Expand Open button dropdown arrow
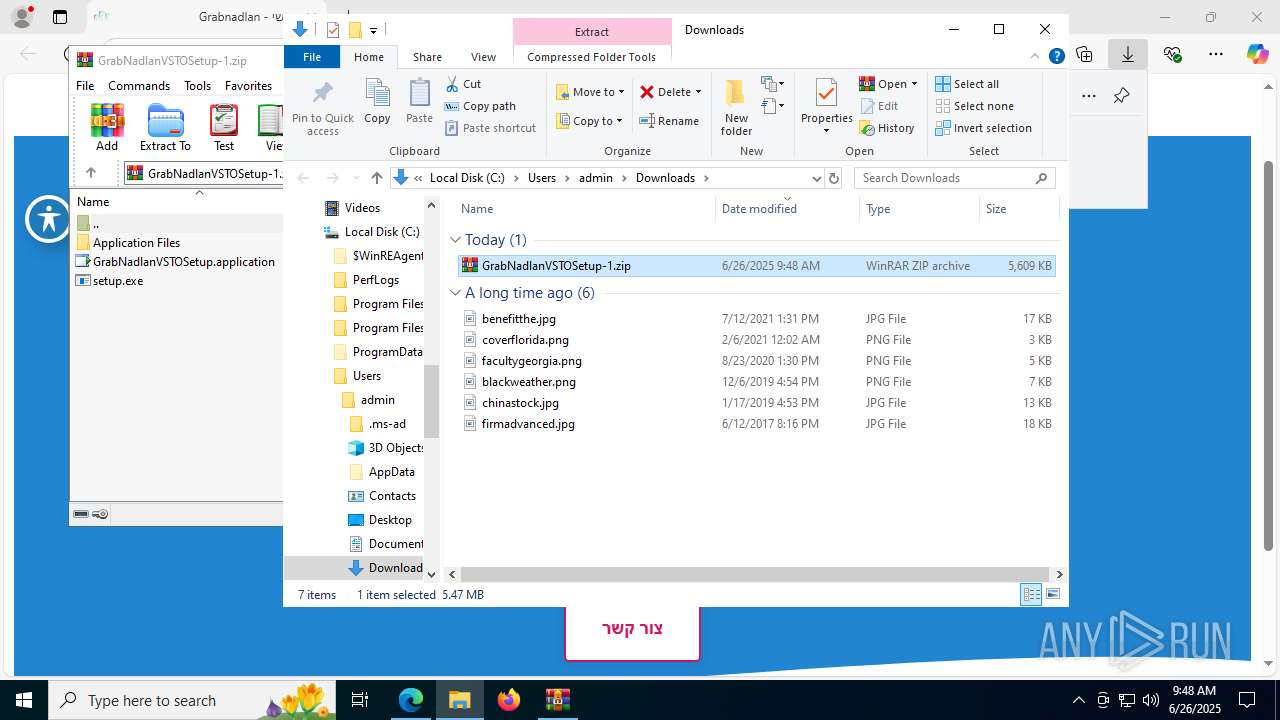This screenshot has width=1280, height=720. pyautogui.click(x=914, y=84)
